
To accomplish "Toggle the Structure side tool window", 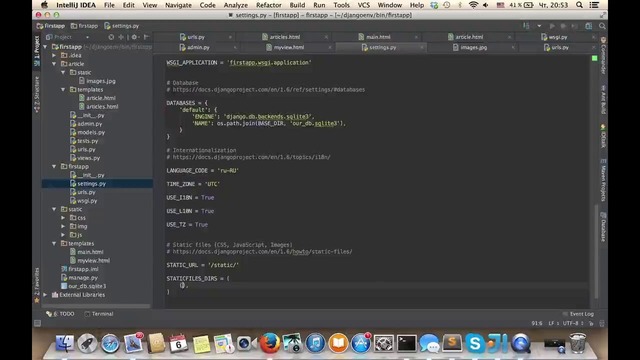I will [37, 93].
